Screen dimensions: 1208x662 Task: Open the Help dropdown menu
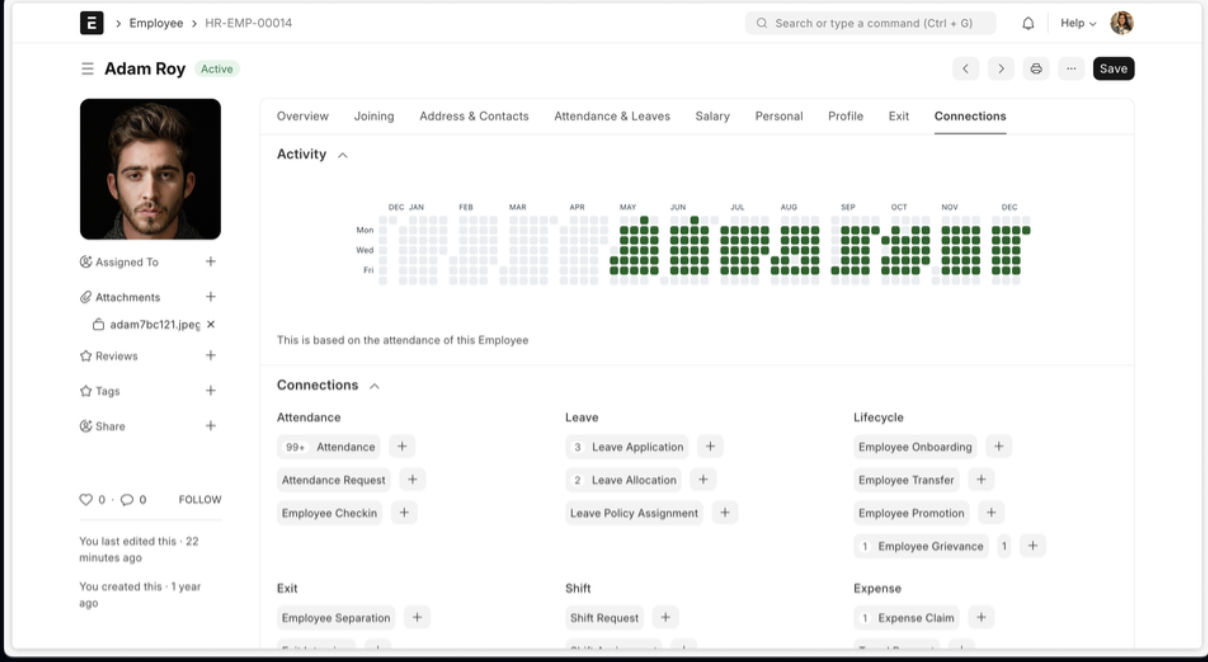point(1078,23)
